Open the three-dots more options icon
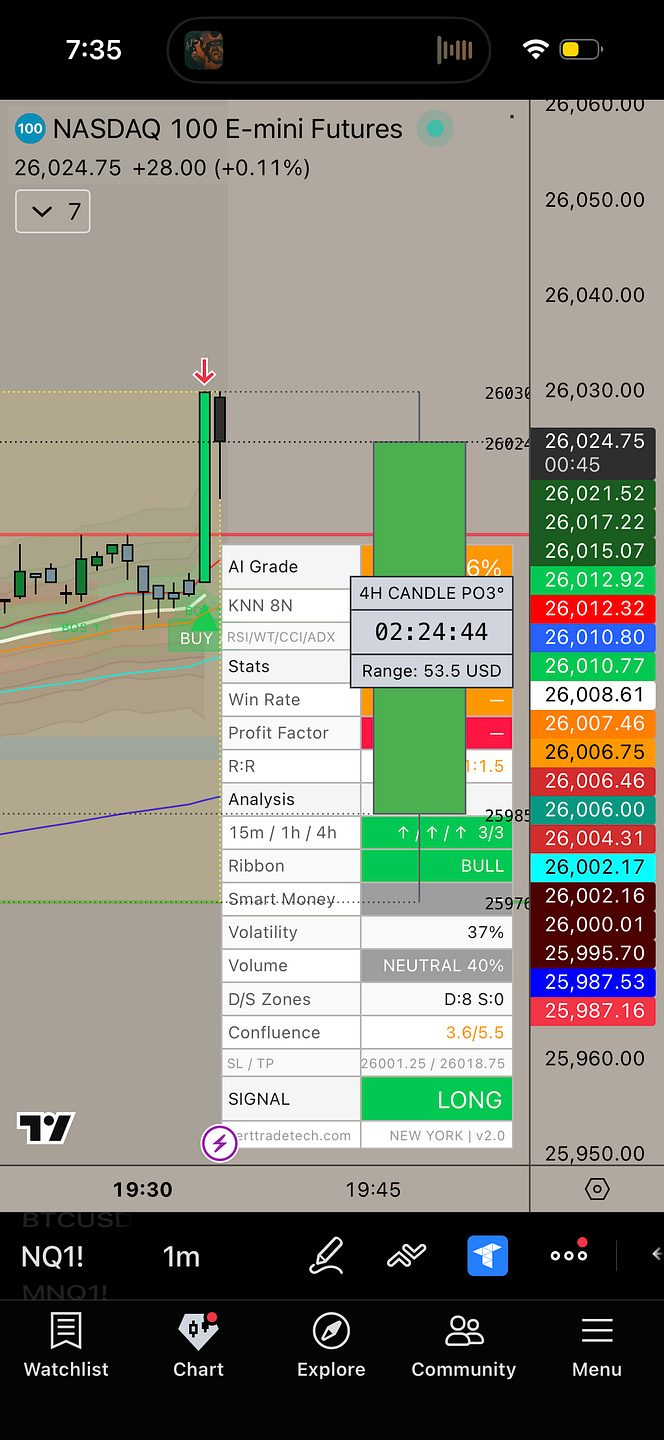 569,1254
